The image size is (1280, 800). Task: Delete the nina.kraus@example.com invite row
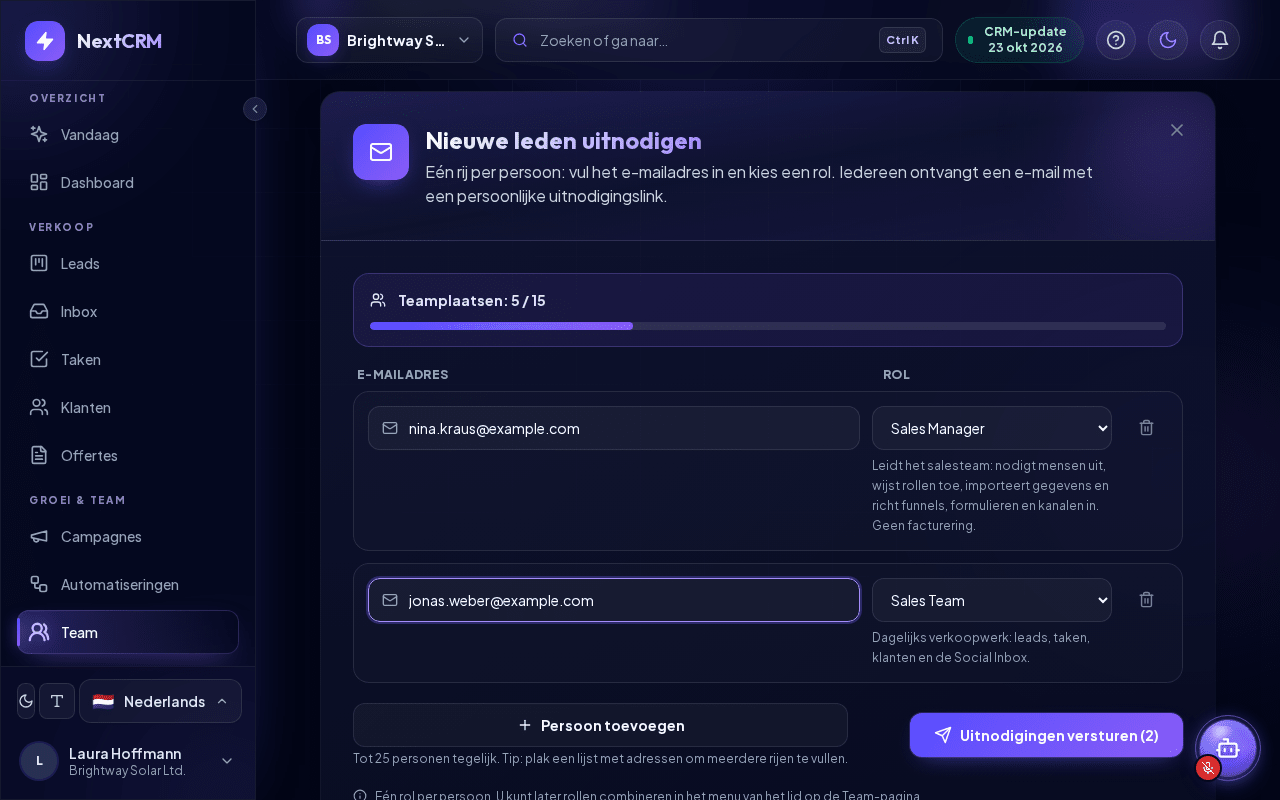pyautogui.click(x=1147, y=428)
